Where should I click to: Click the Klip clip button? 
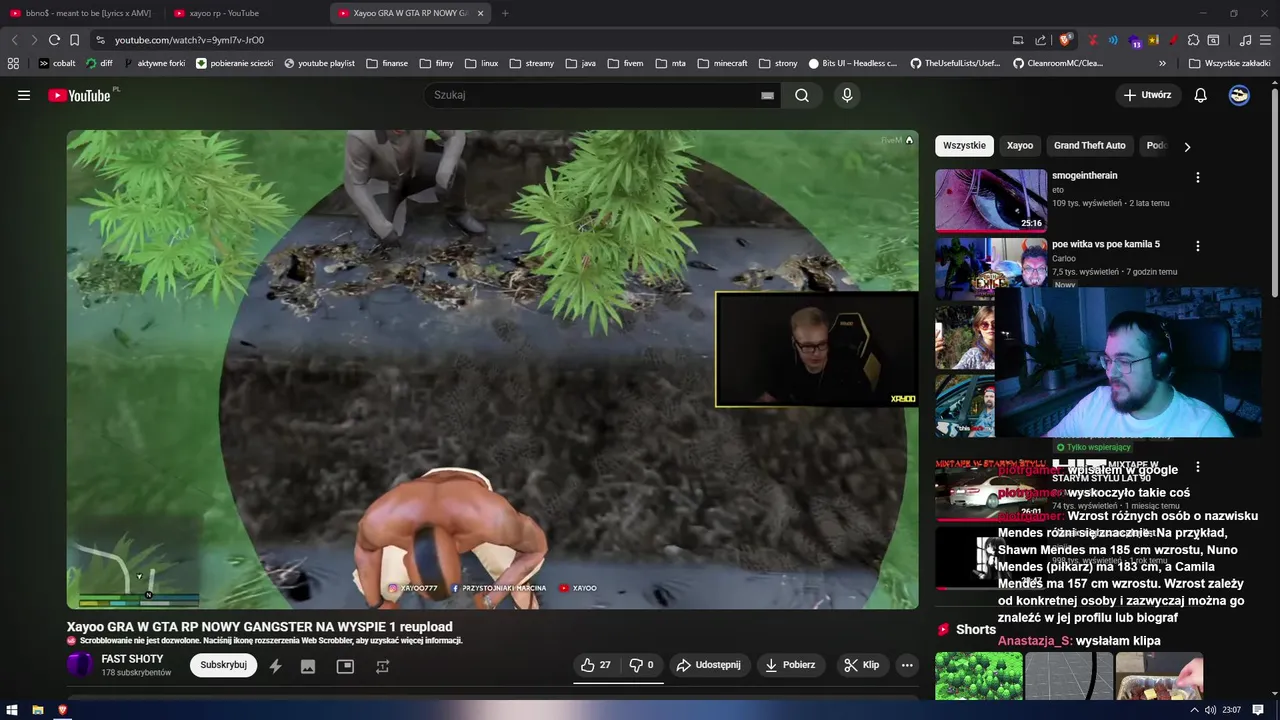pos(861,665)
